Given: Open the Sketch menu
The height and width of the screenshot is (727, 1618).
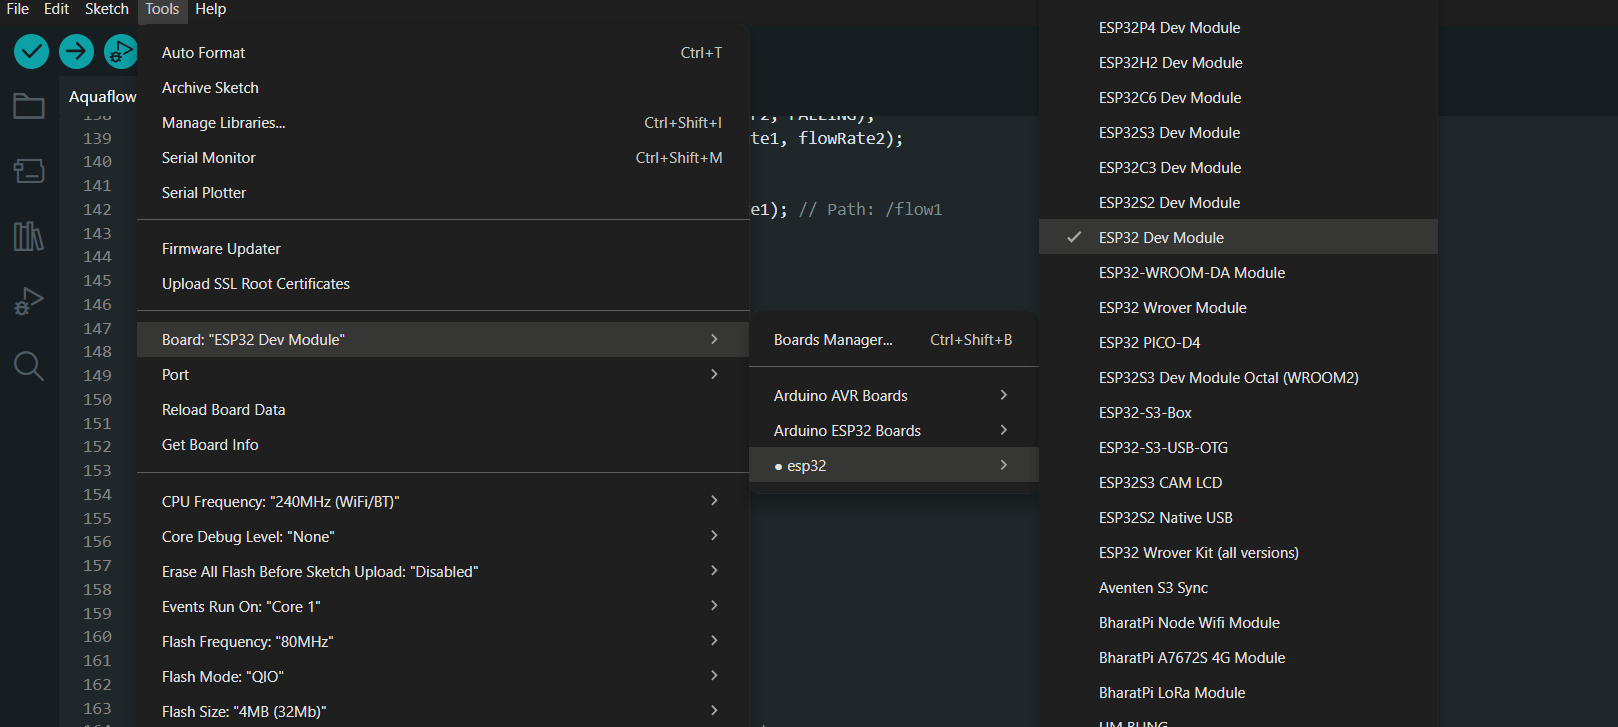Looking at the screenshot, I should 106,9.
